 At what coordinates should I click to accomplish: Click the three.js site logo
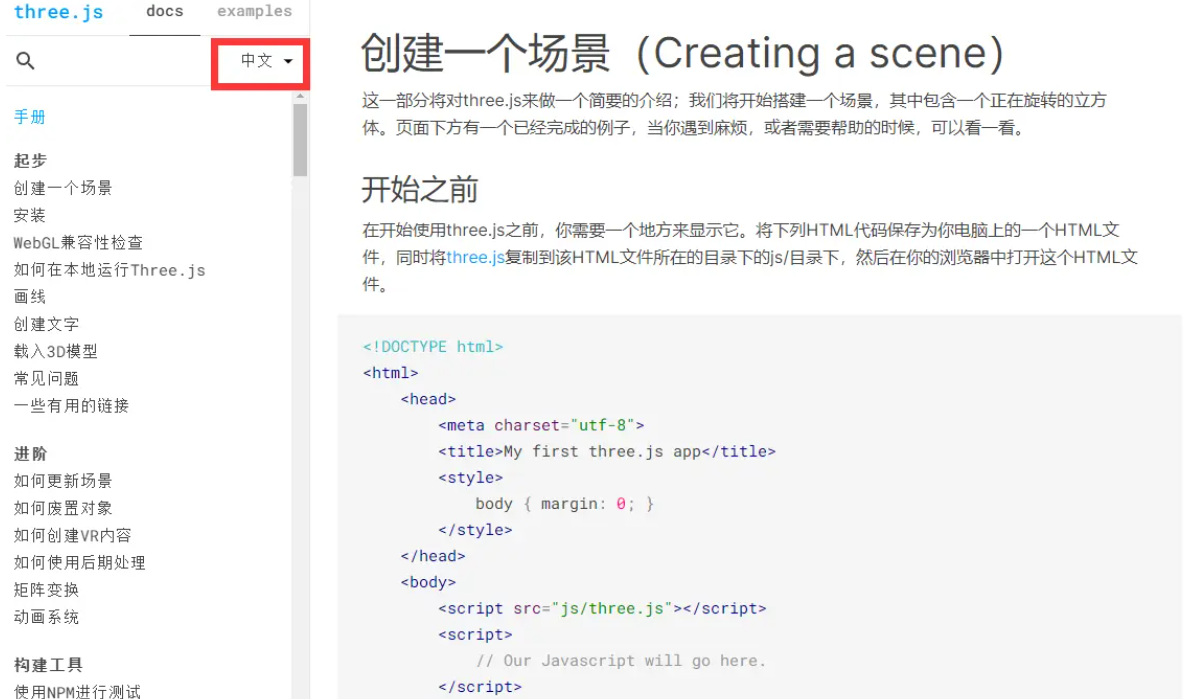click(59, 12)
